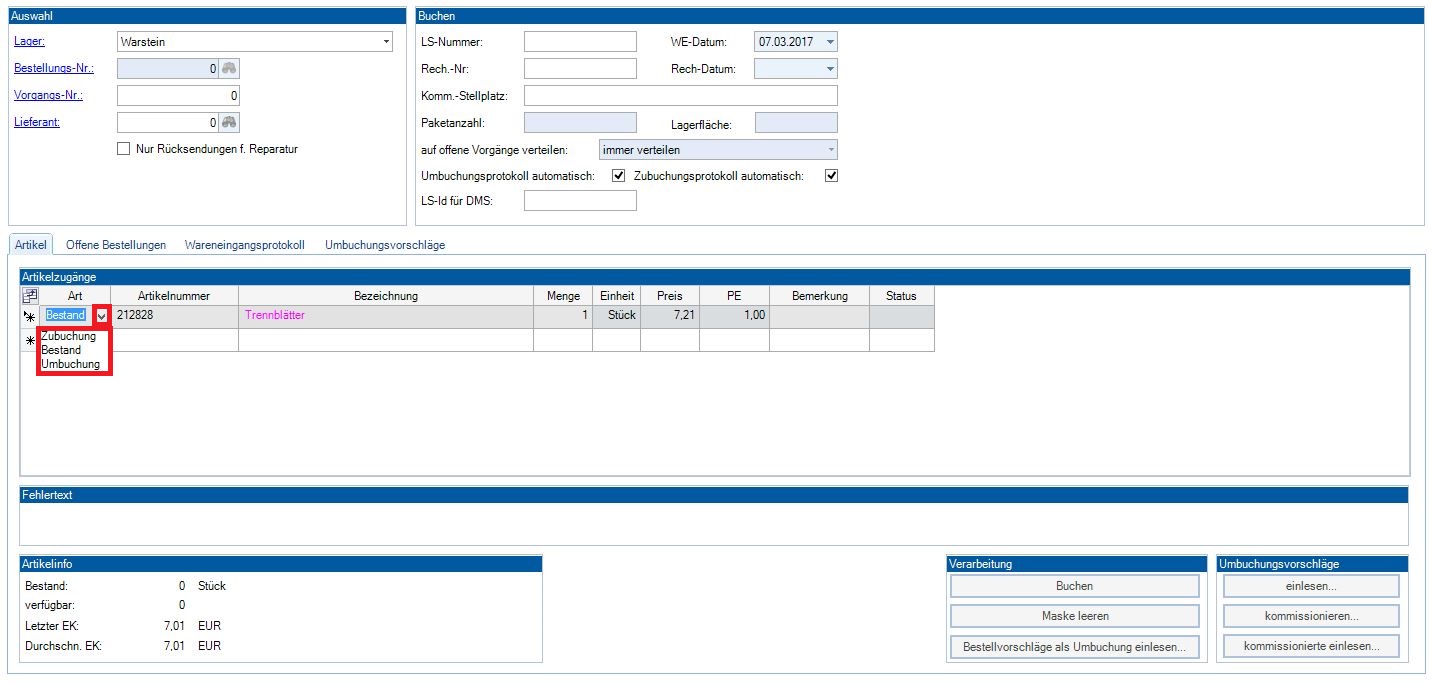
Task: Click into the LS-Nummer input field
Action: point(580,42)
